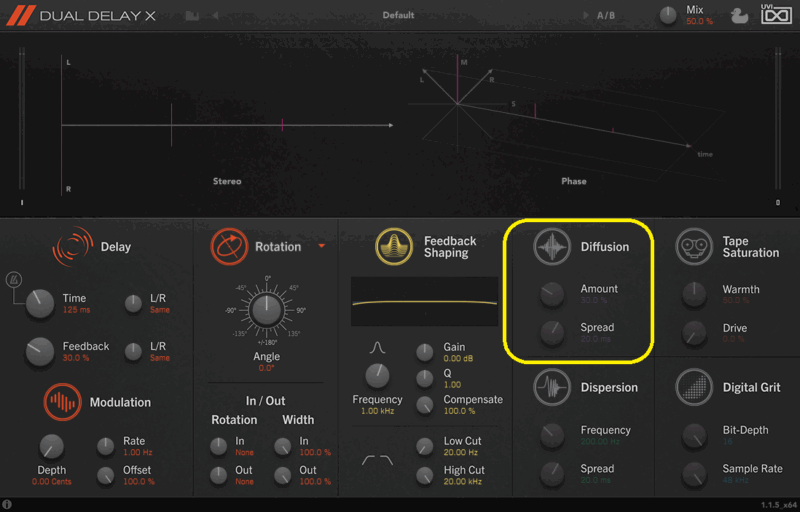Click the 0.0° Angle value
Image resolution: width=800 pixels, height=512 pixels.
coord(266,368)
